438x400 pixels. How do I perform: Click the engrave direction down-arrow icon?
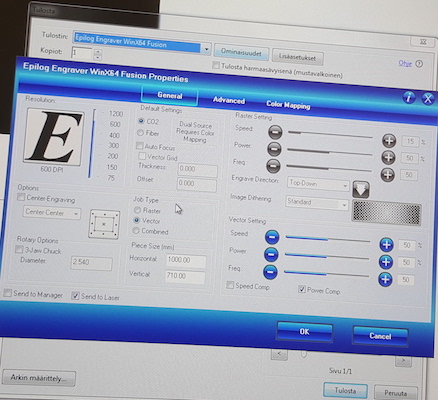pos(361,189)
